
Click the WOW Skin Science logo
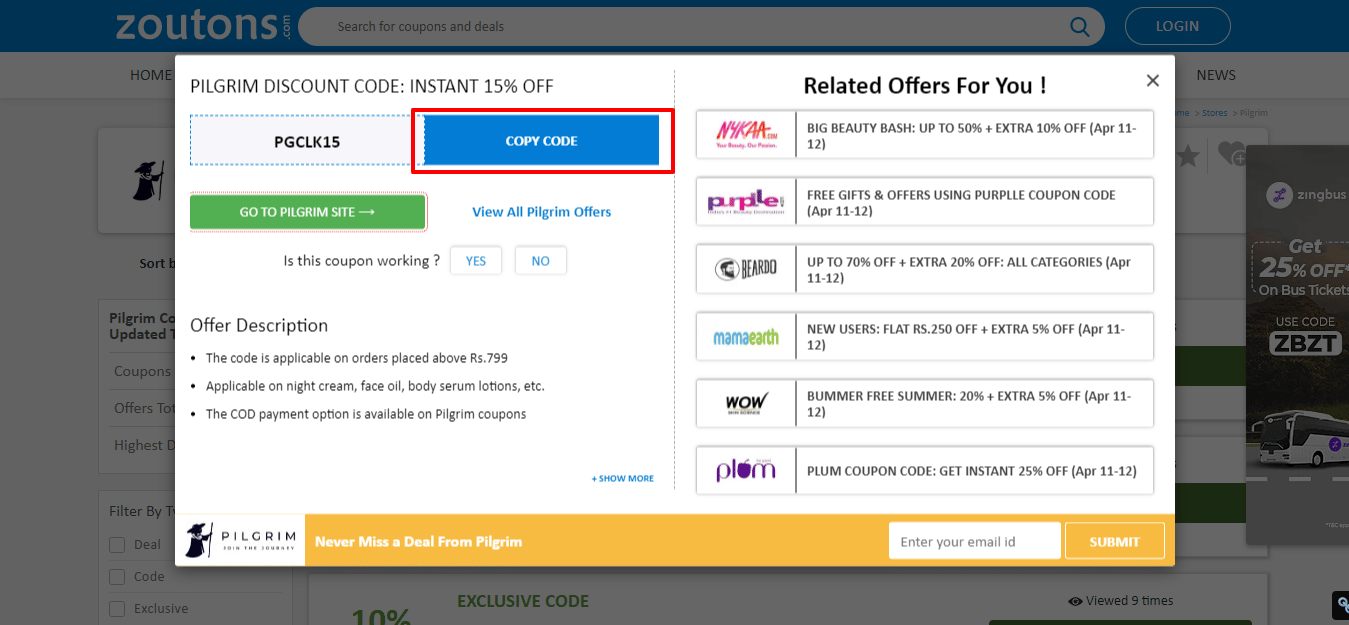(745, 403)
